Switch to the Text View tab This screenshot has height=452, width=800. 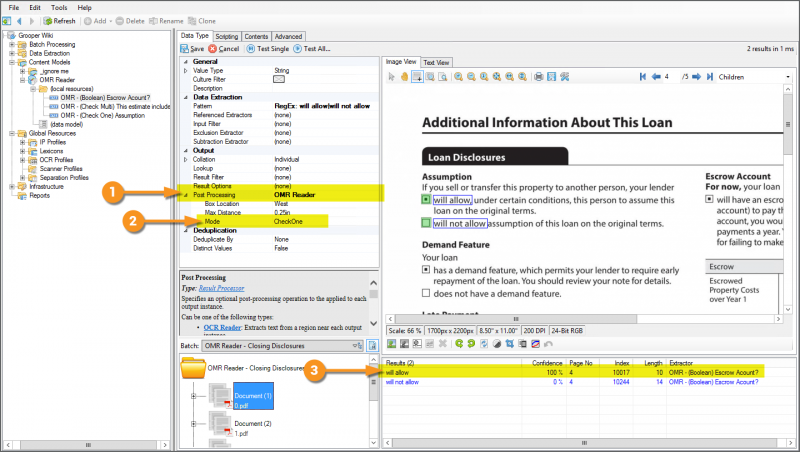(x=436, y=62)
